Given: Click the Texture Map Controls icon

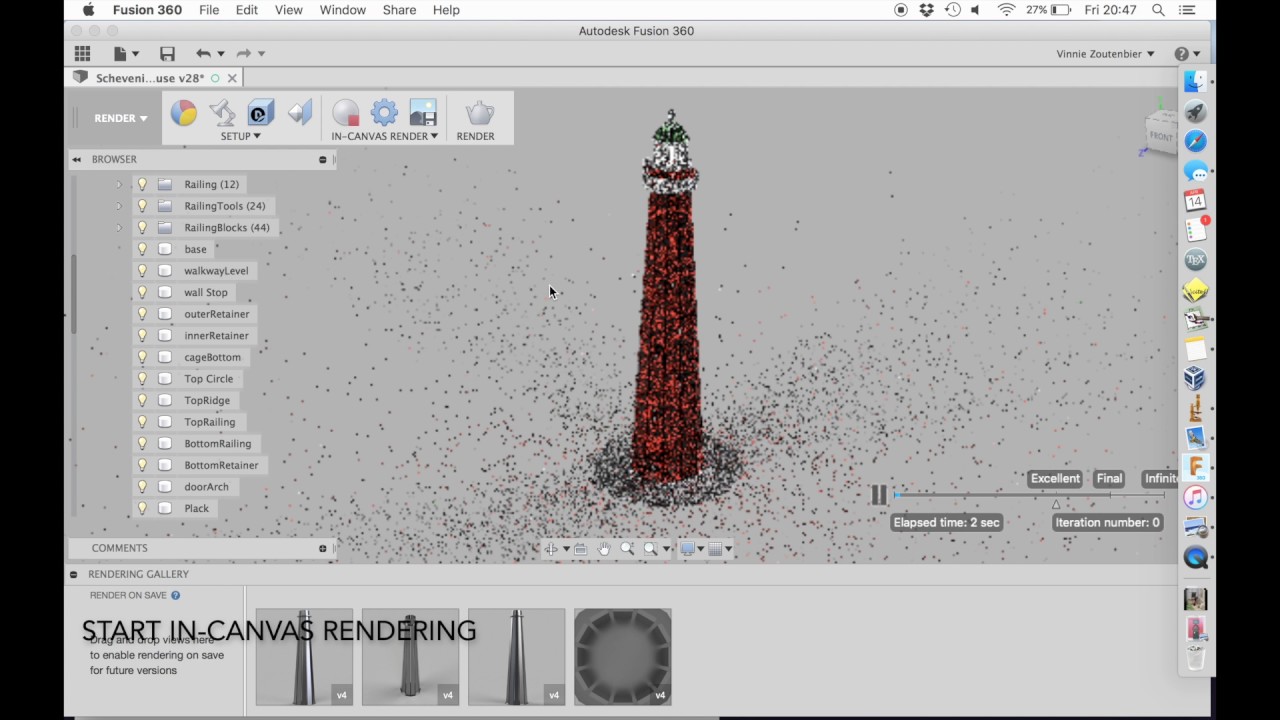Looking at the screenshot, I should pyautogui.click(x=300, y=113).
